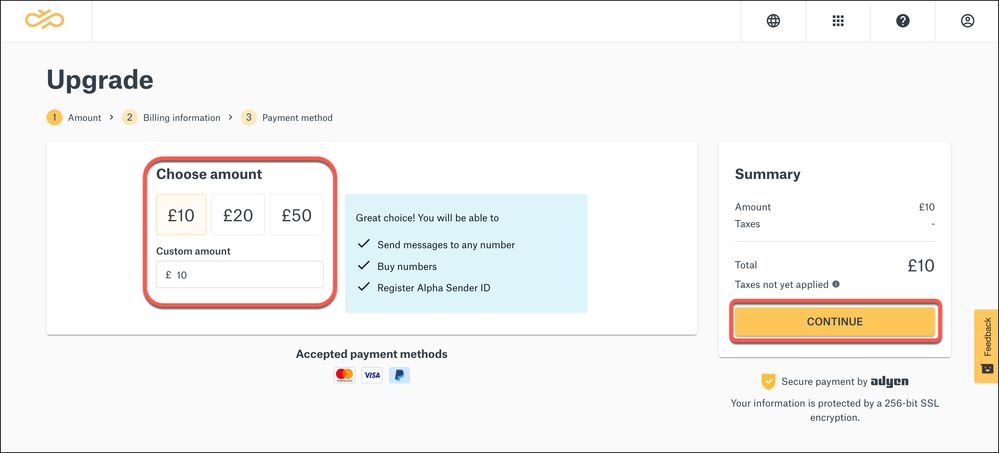Click the Visa payment icon
Viewport: 999px width, 453px height.
pyautogui.click(x=372, y=375)
